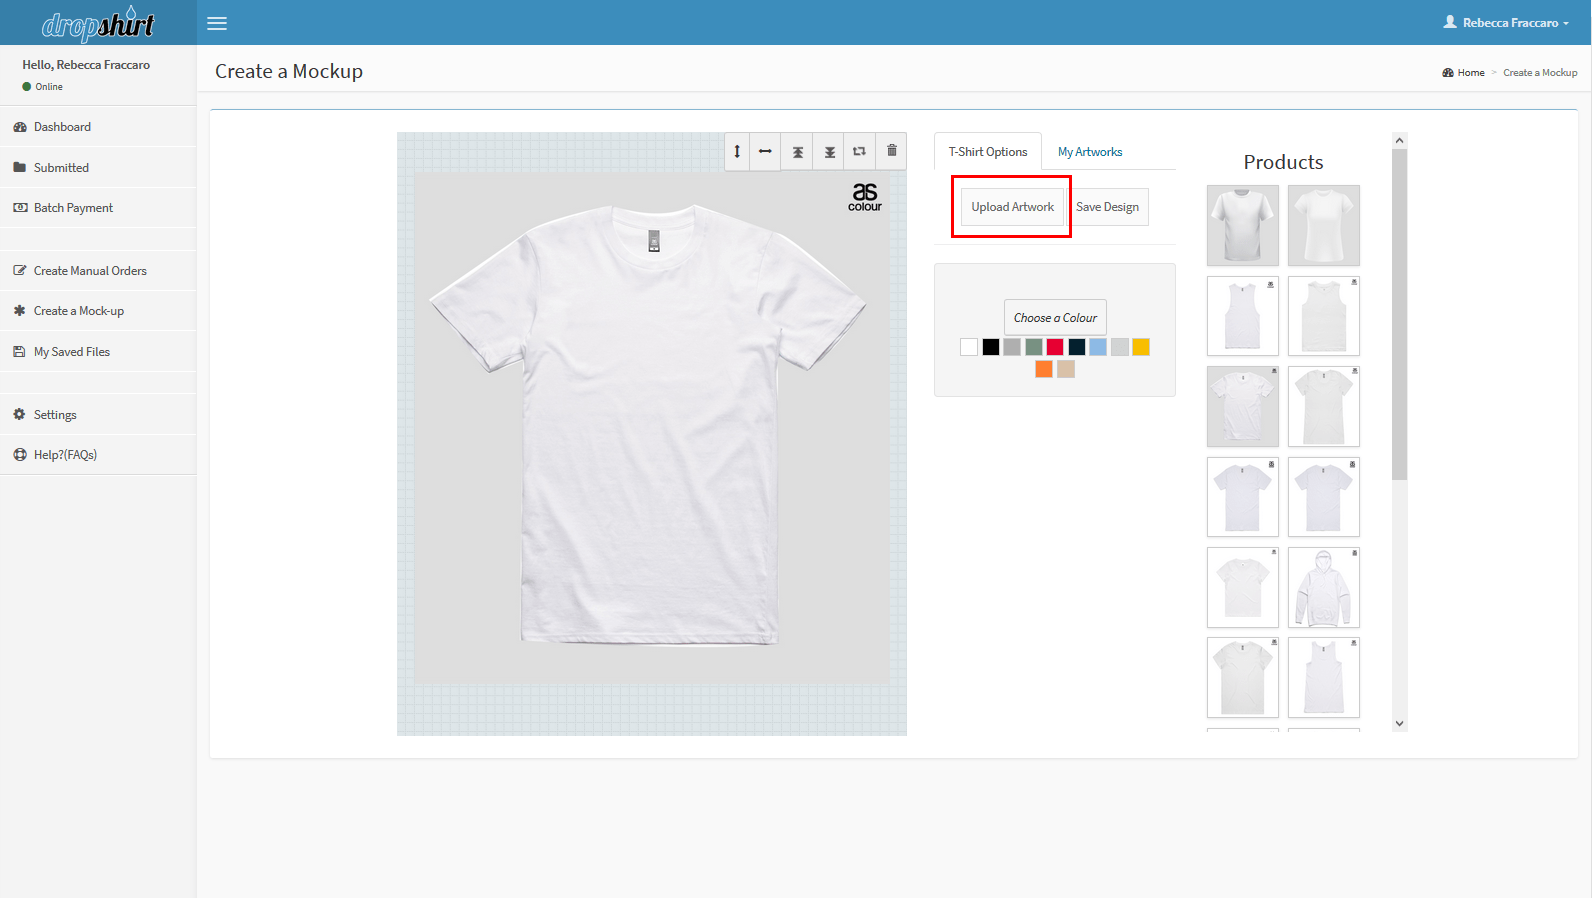Open the Dashboard page from the sidebar
The image size is (1592, 898).
click(98, 127)
